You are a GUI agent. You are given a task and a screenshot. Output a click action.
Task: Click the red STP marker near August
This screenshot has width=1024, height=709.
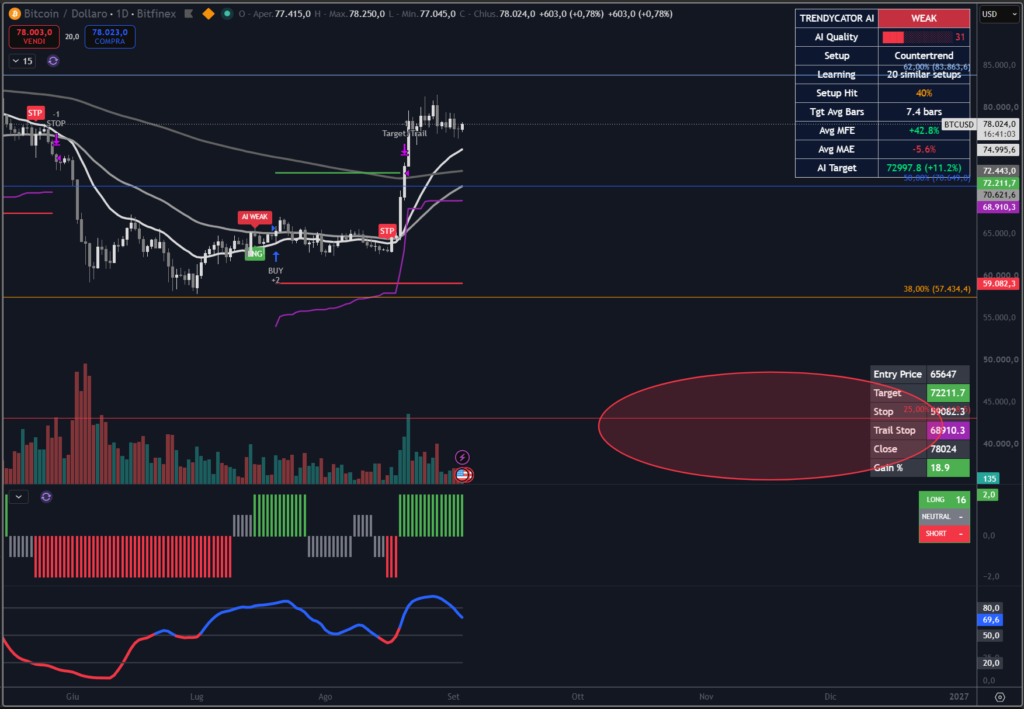pos(387,230)
